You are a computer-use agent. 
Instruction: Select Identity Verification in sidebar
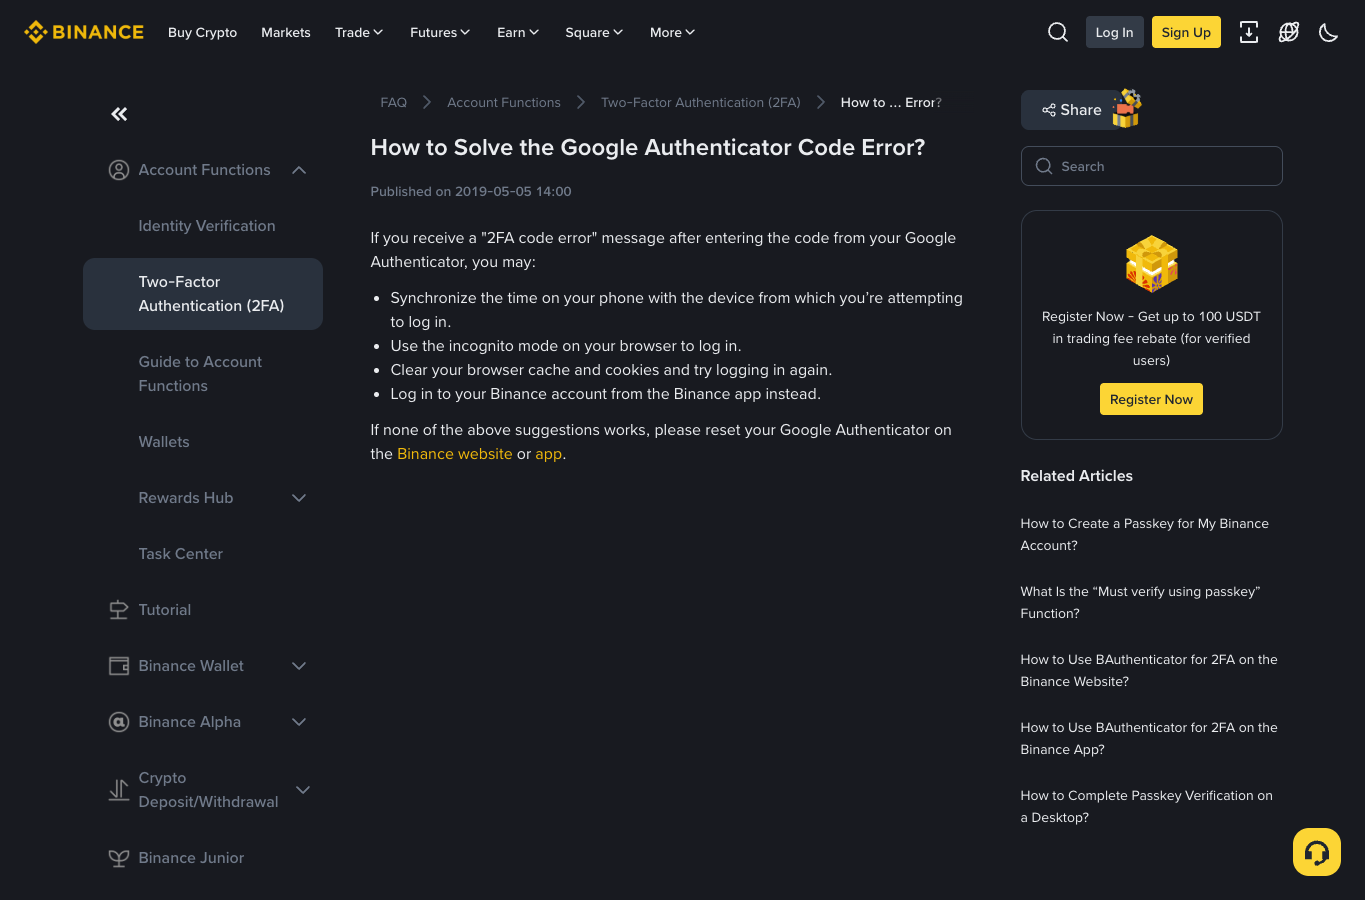click(x=207, y=226)
